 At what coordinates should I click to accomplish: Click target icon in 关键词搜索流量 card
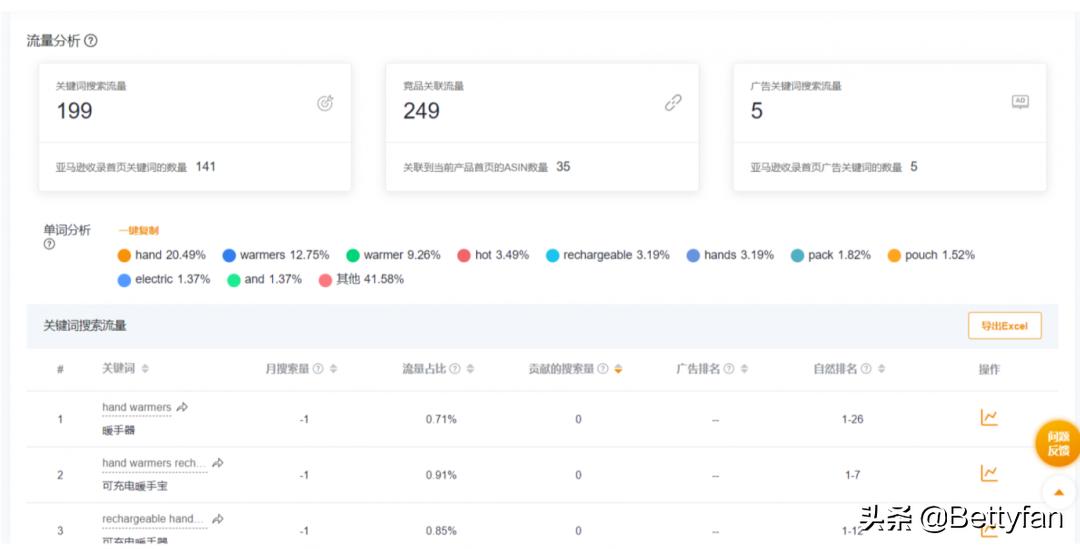pos(325,103)
